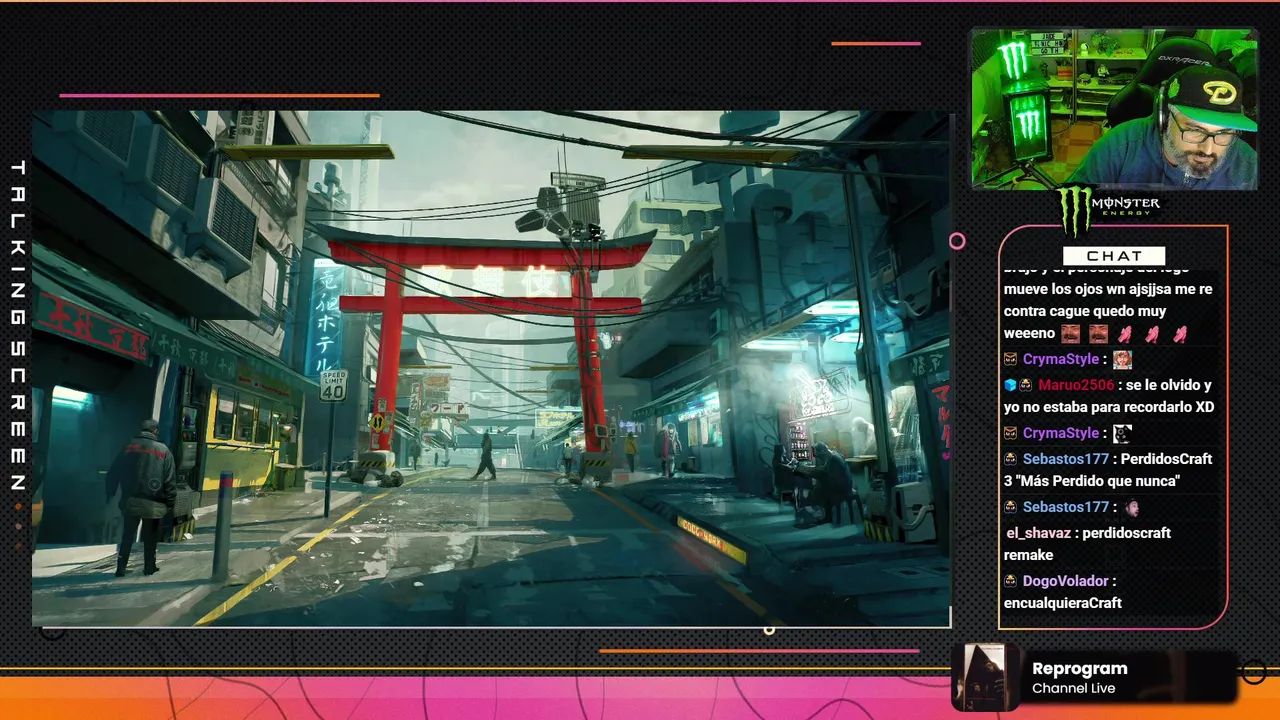The image size is (1280, 720).
Task: Click the Sebastos177 name on the PerdidosCraft message
Action: coord(1065,459)
